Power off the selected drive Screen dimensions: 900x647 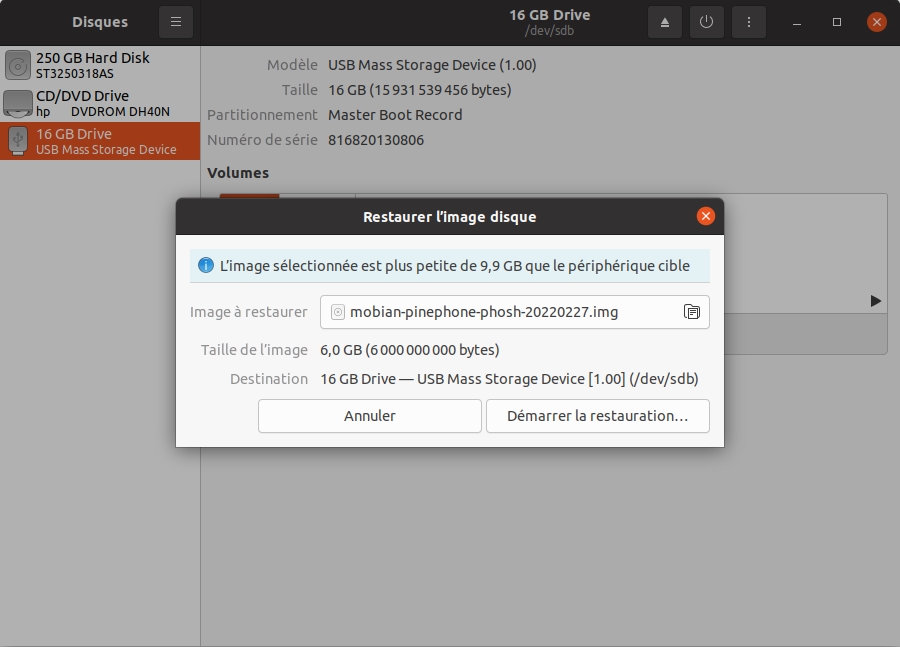pos(706,22)
